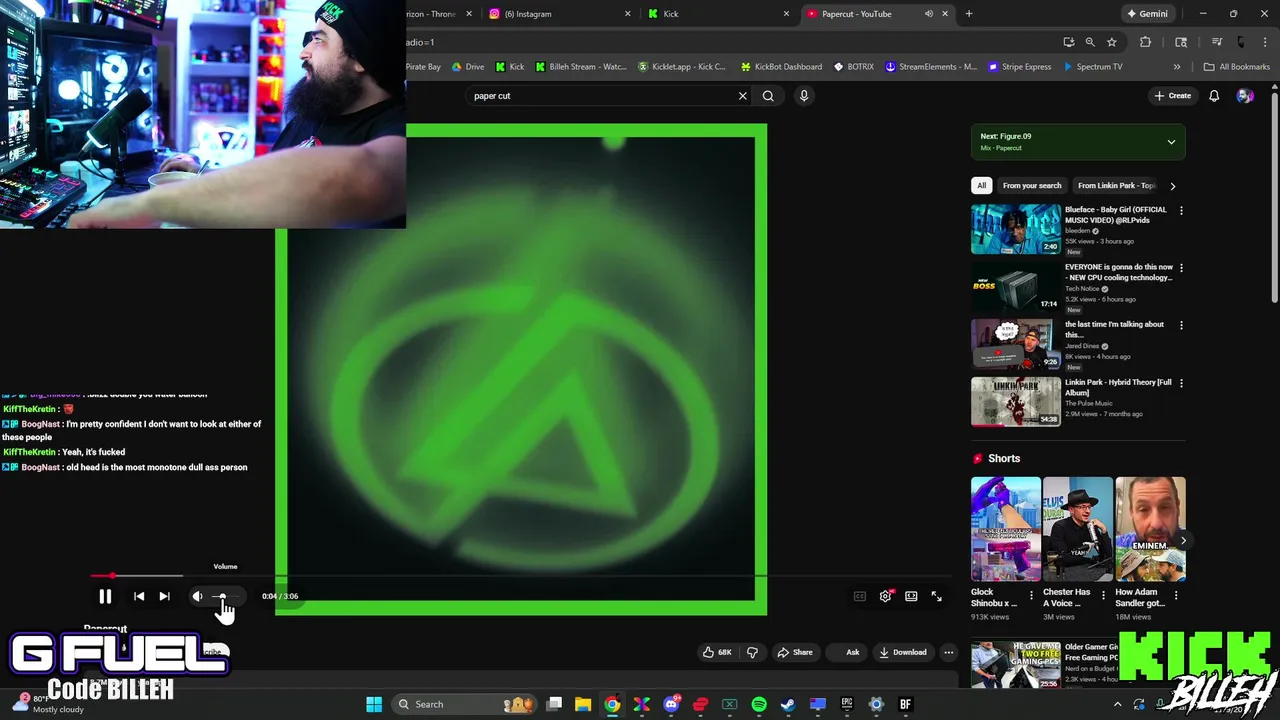This screenshot has height=720, width=1280.
Task: Select the 'All' filter chip
Action: pyautogui.click(x=981, y=185)
